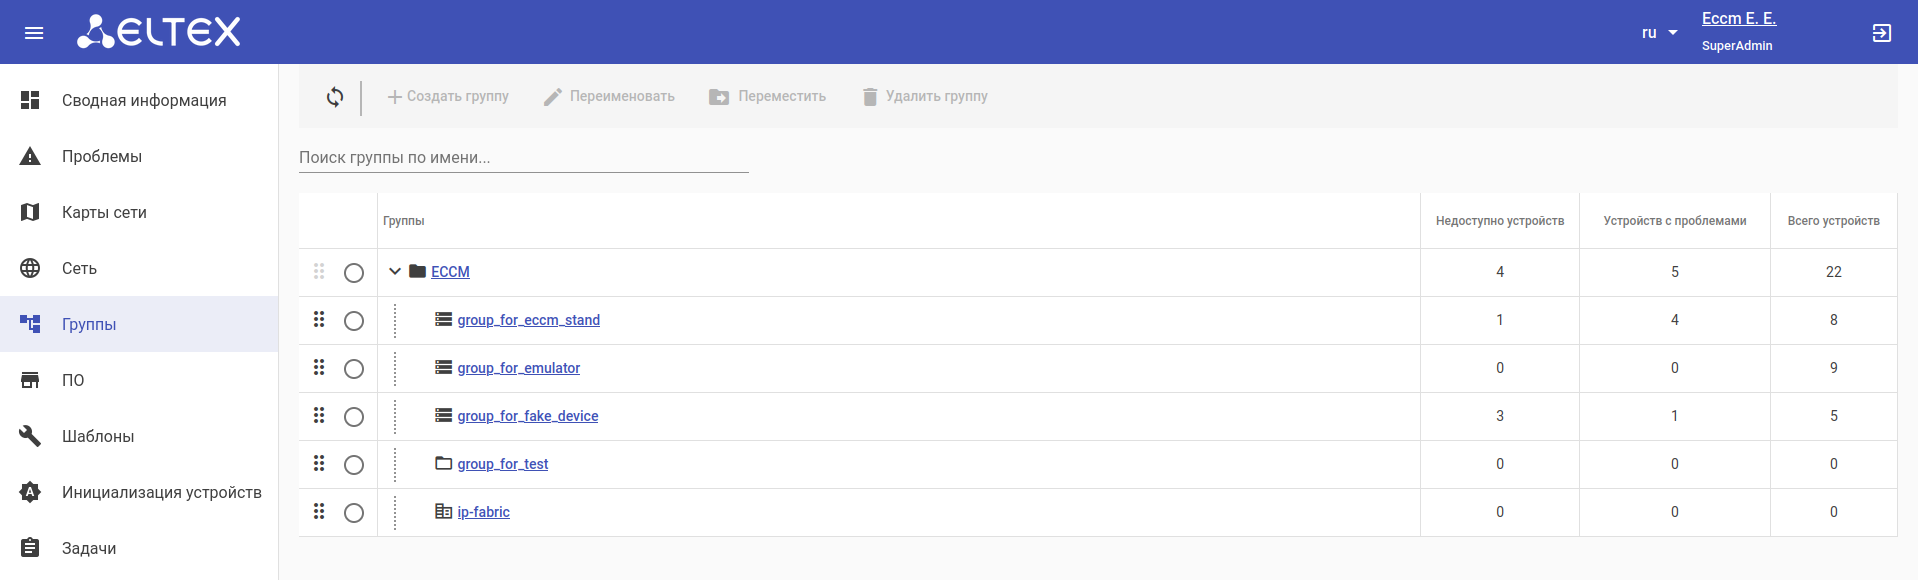Open group_for_eccm_stand link
The height and width of the screenshot is (580, 1918).
coord(528,320)
